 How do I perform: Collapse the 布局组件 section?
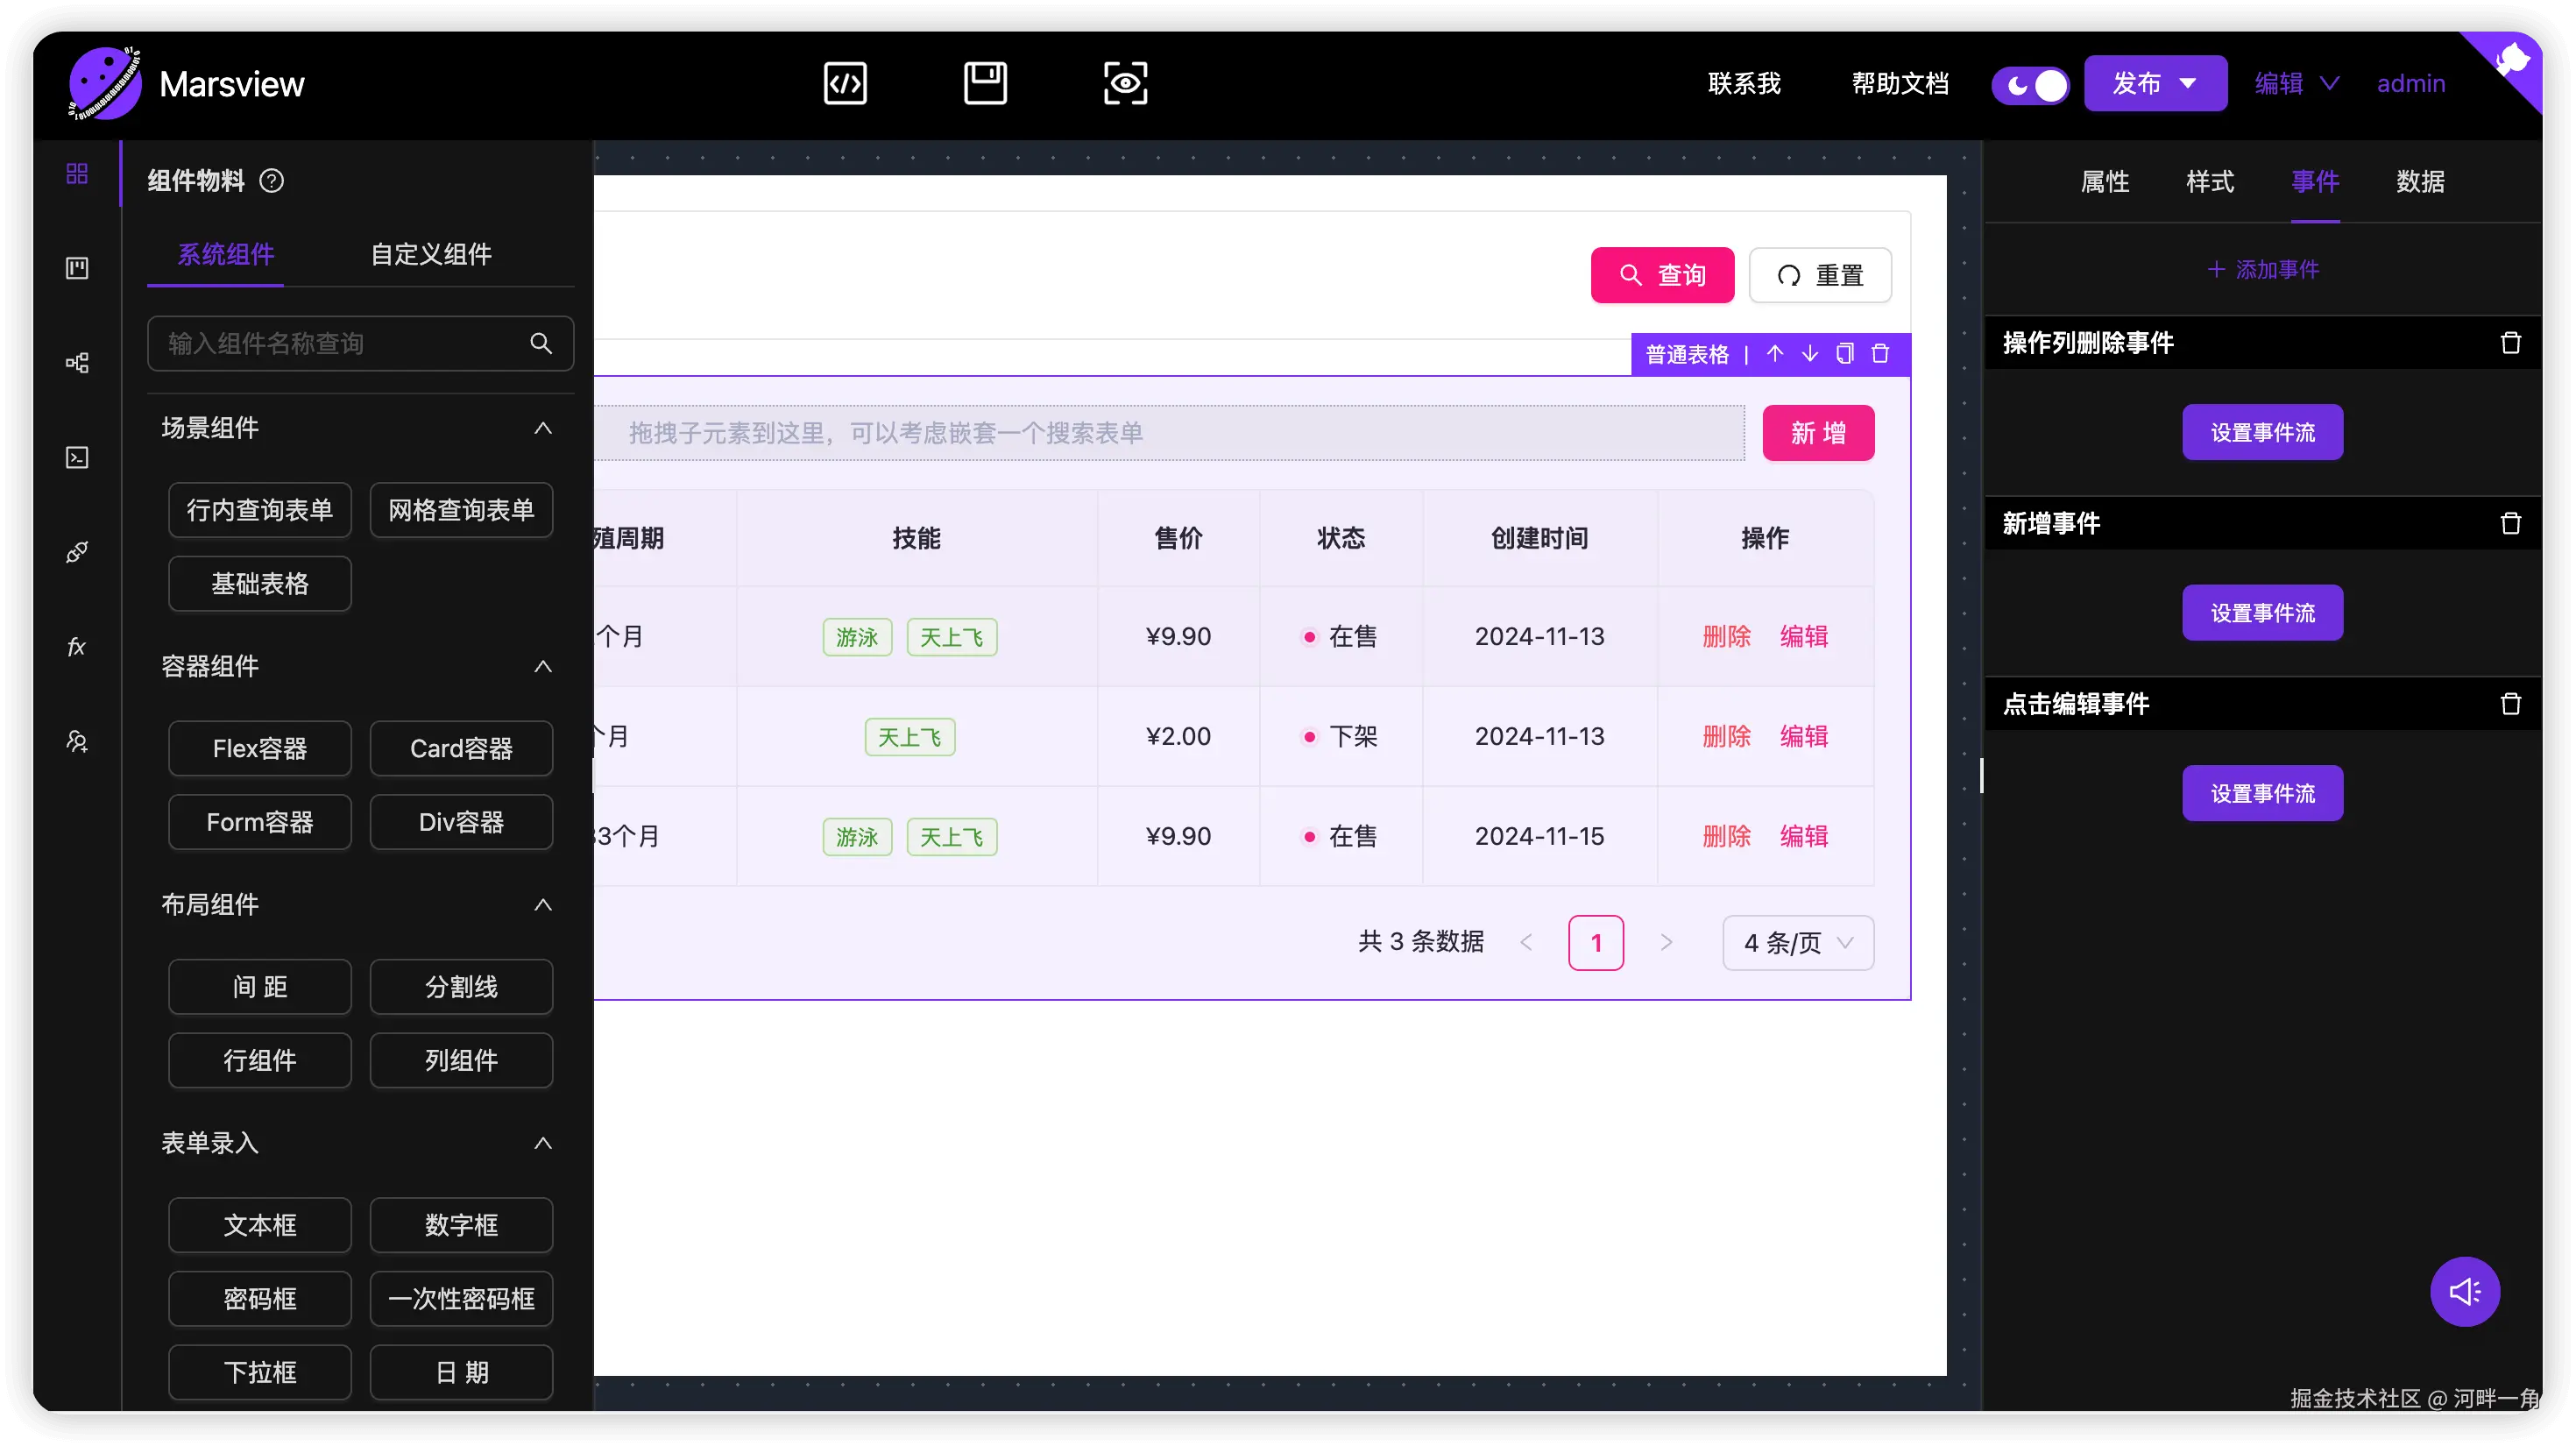pyautogui.click(x=543, y=905)
